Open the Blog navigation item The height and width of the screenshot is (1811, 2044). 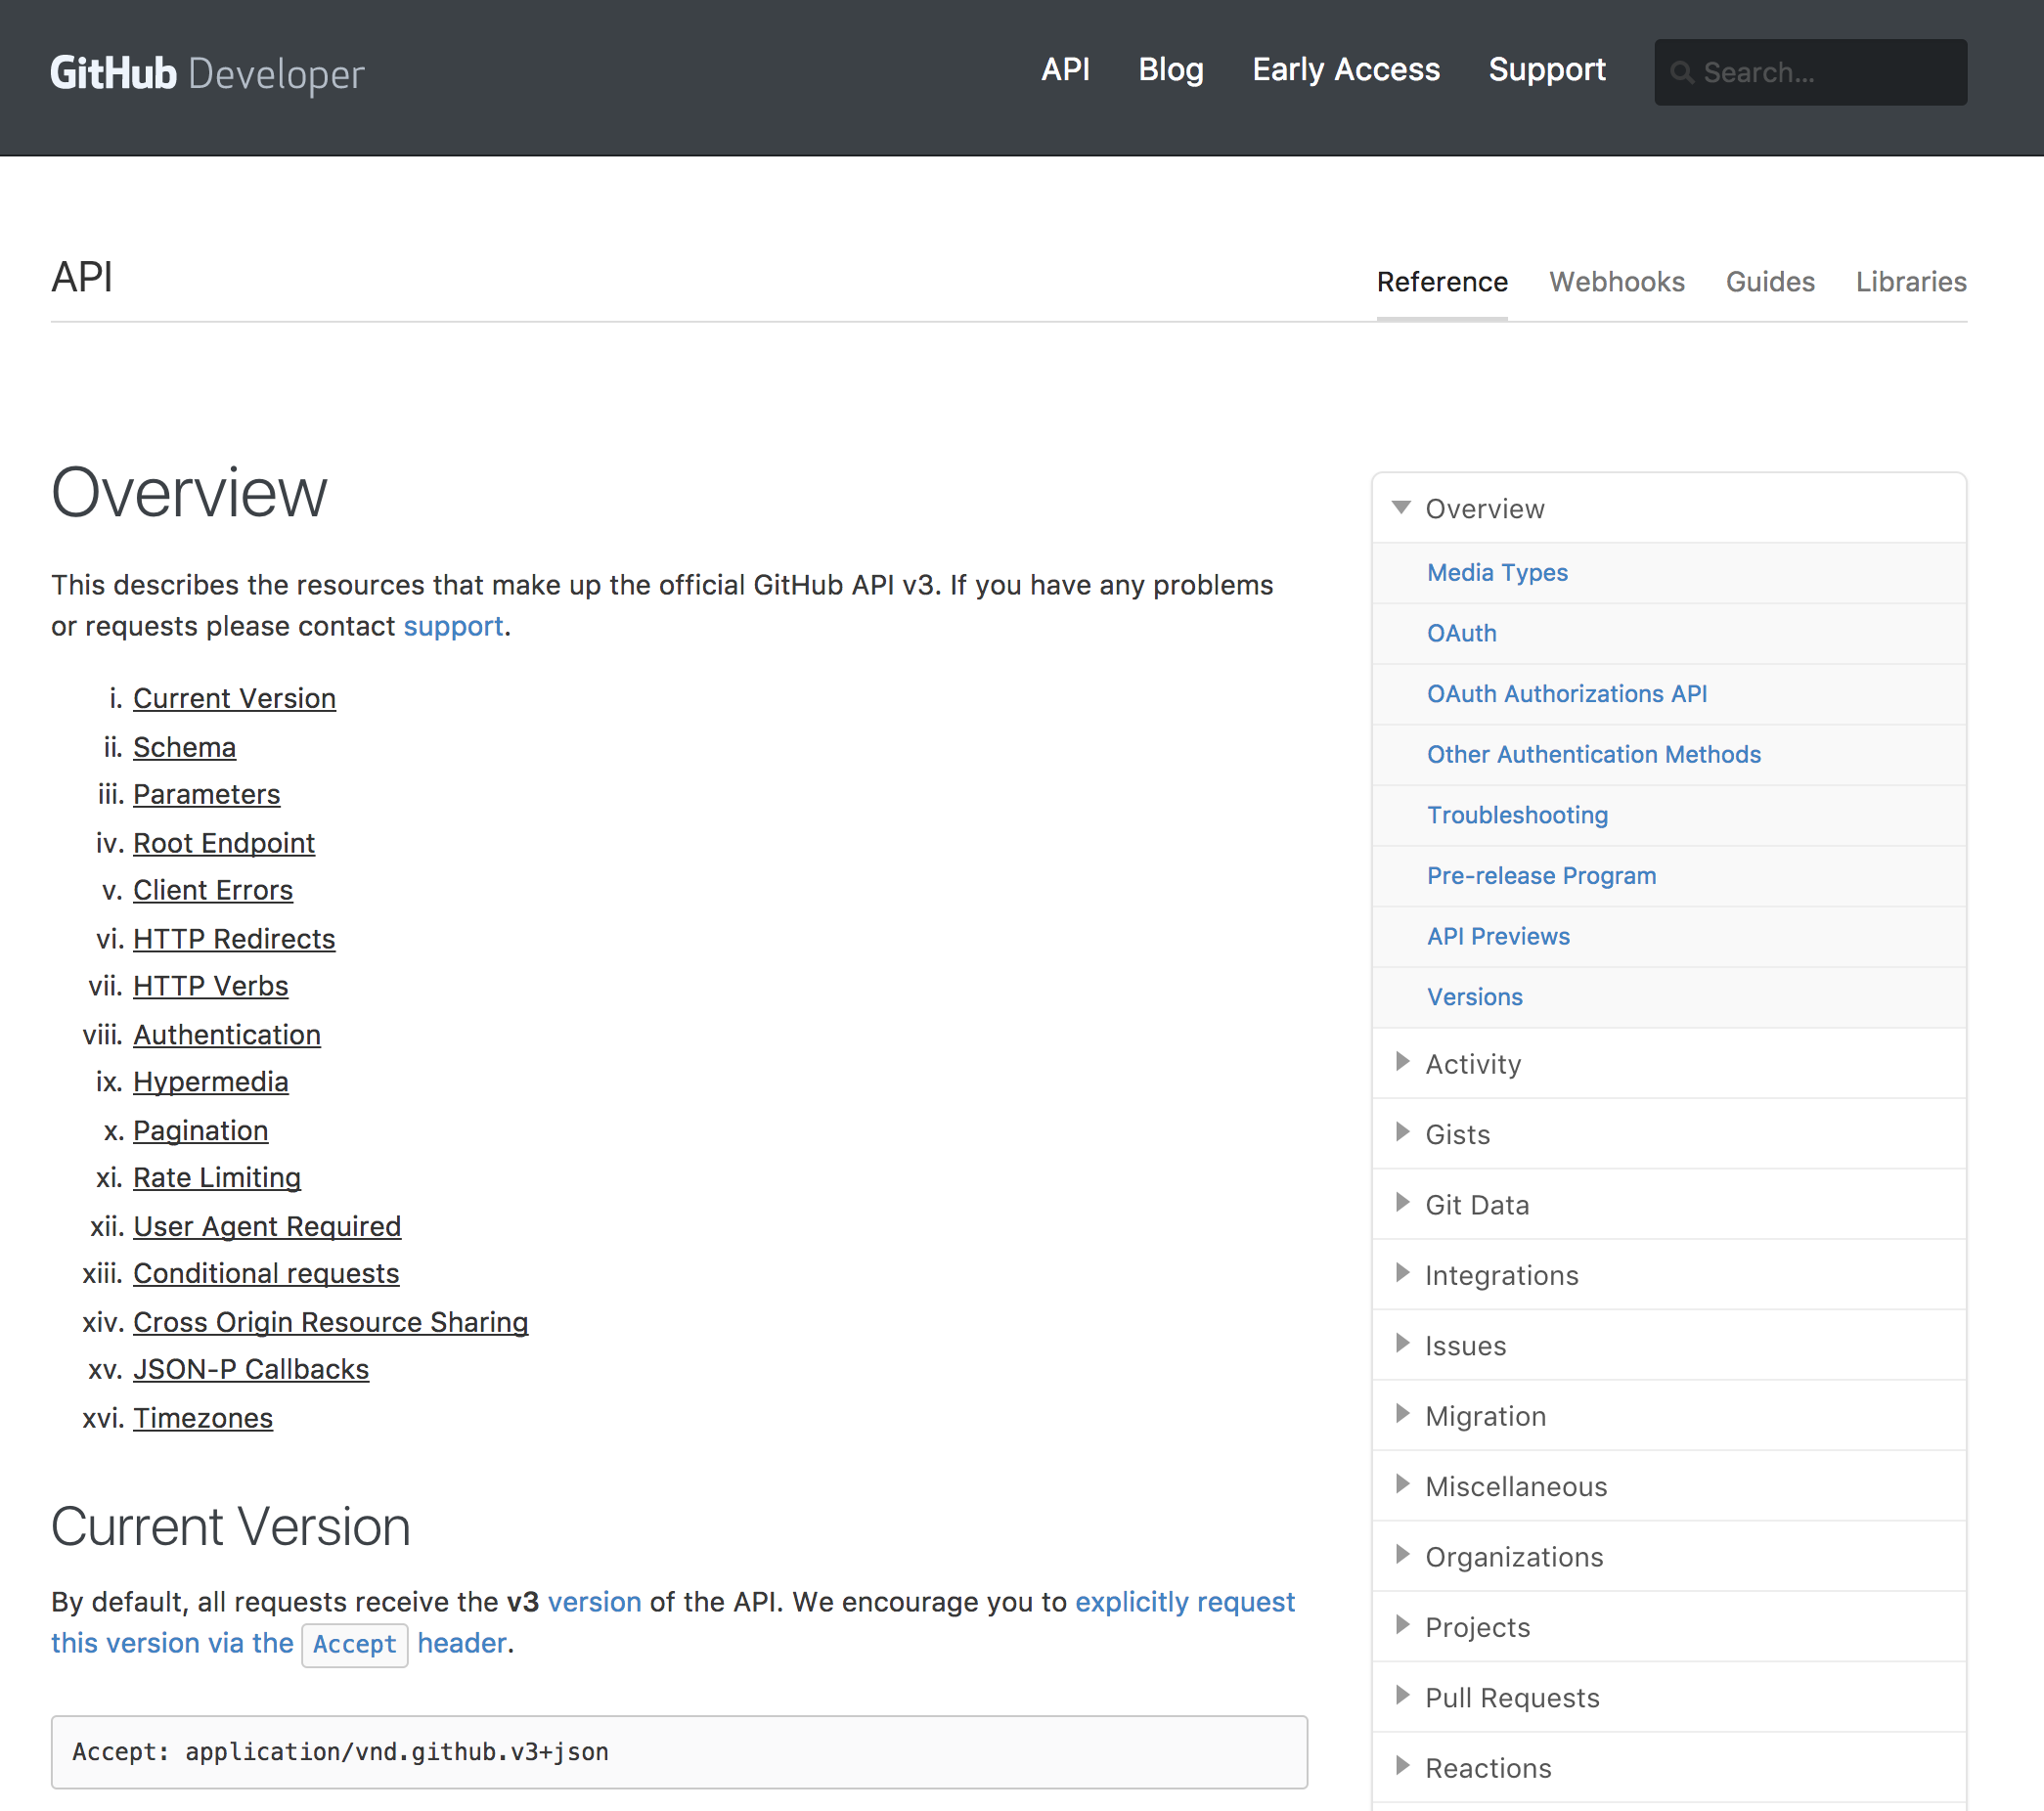click(1170, 70)
